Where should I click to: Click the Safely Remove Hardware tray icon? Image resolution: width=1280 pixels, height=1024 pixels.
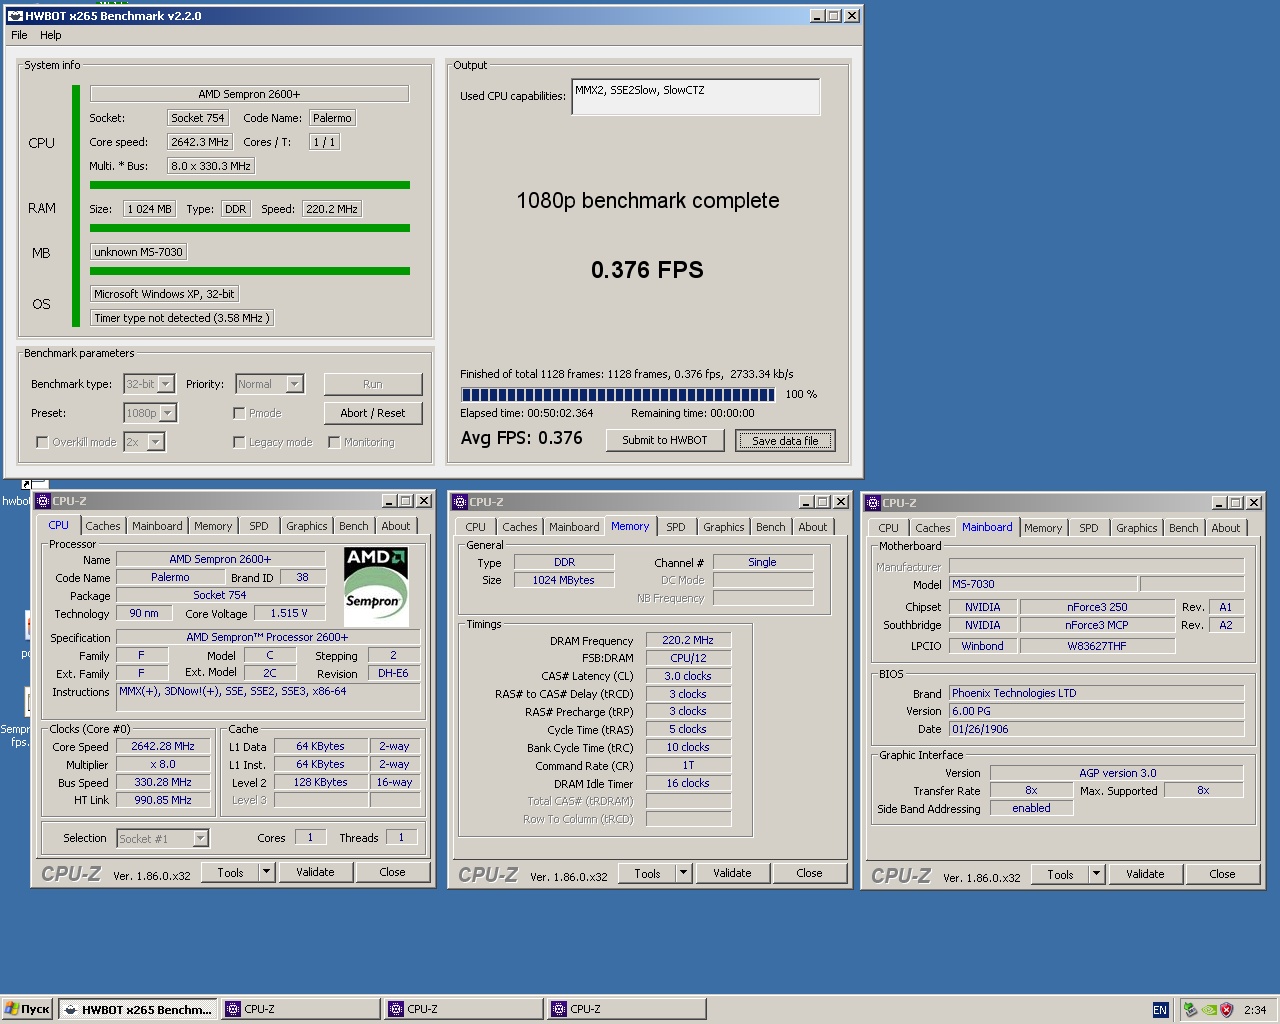pos(1190,1009)
